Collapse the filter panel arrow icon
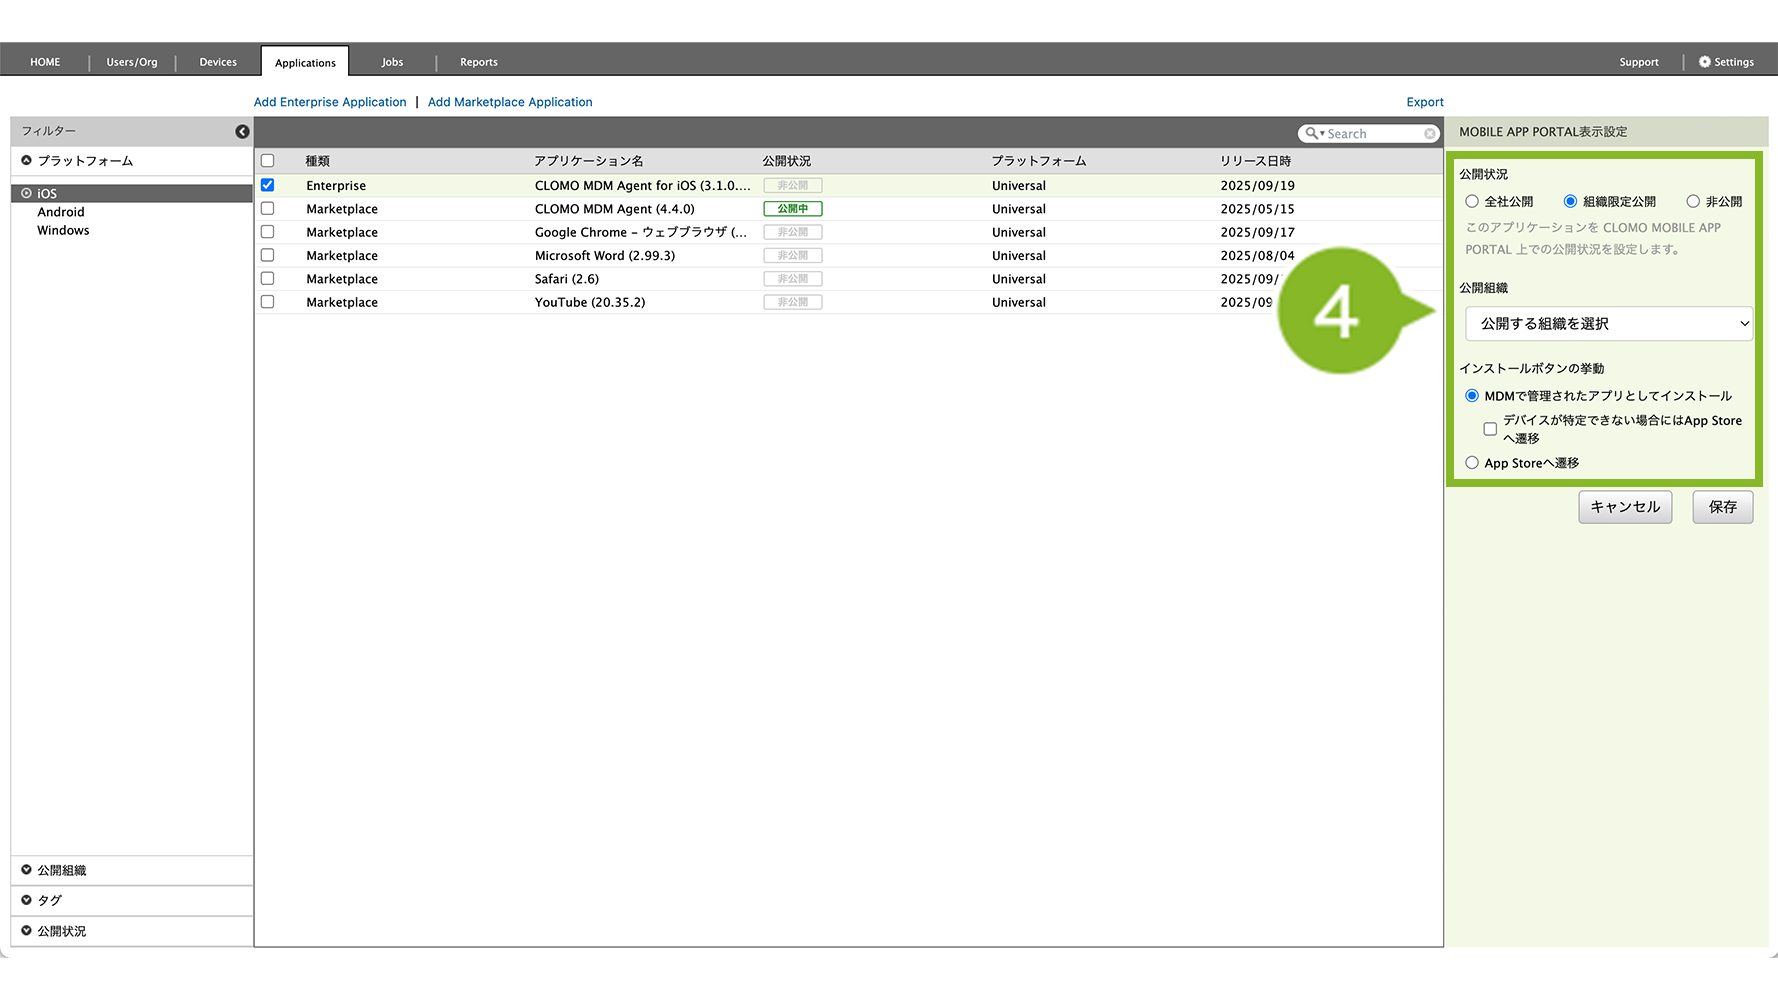1778x1000 pixels. tap(242, 132)
